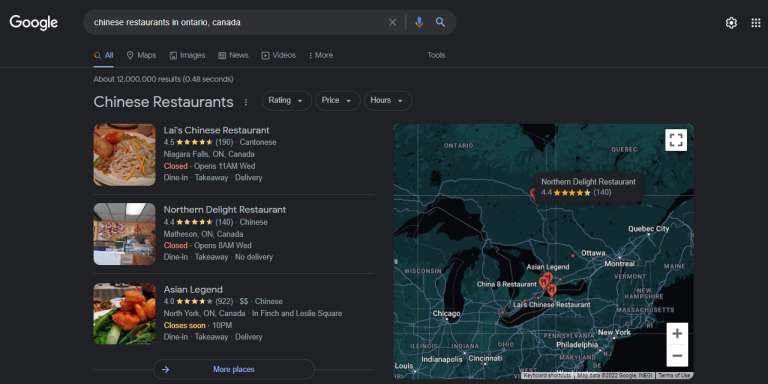
Task: Click the Google logo
Action: (x=33, y=23)
